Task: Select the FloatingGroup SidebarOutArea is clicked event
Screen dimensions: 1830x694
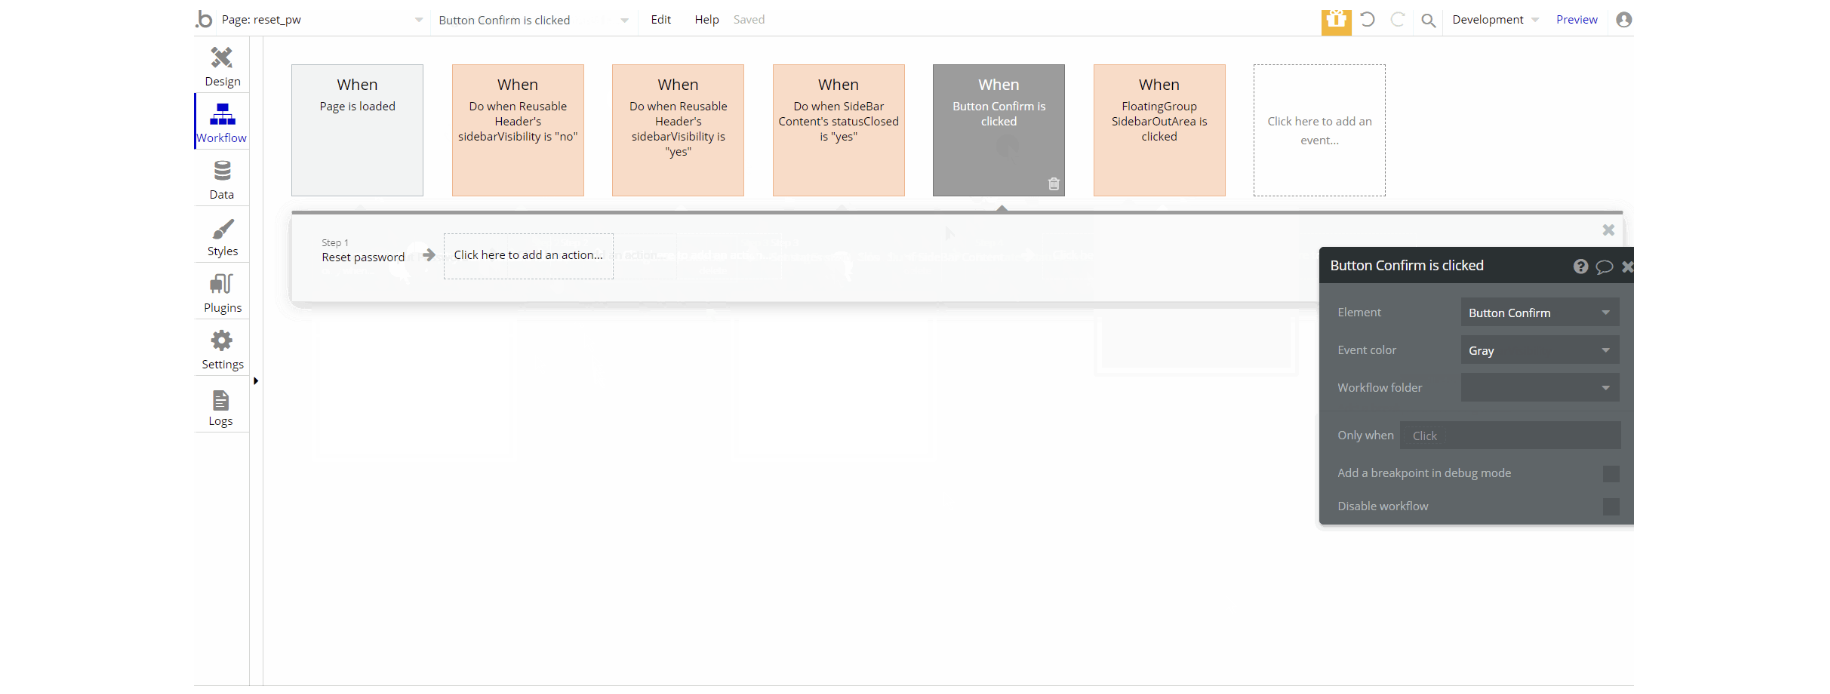Action: (x=1159, y=130)
